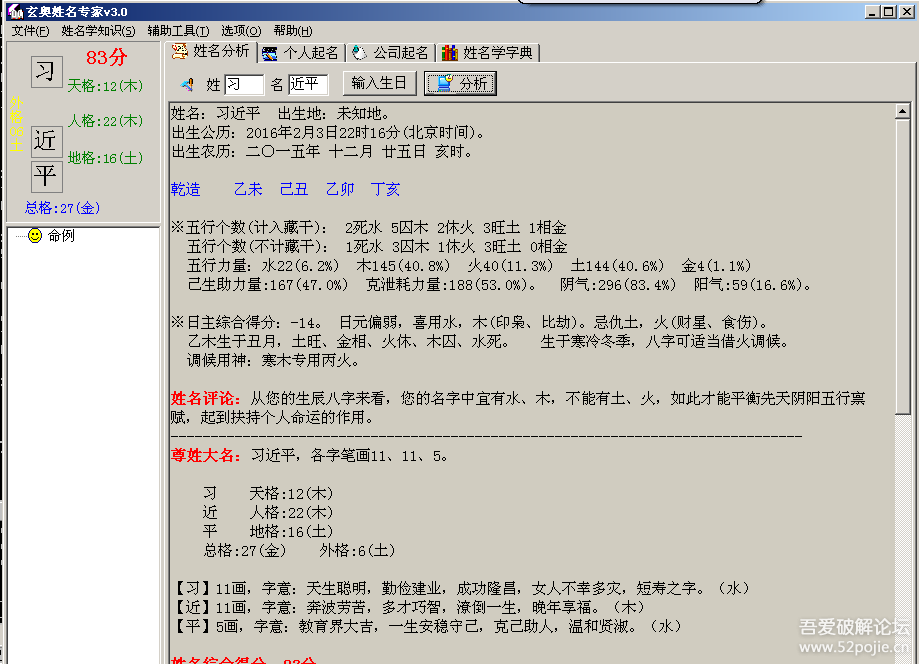919x664 pixels.
Task: Open the 帮助 menu
Action: [292, 31]
